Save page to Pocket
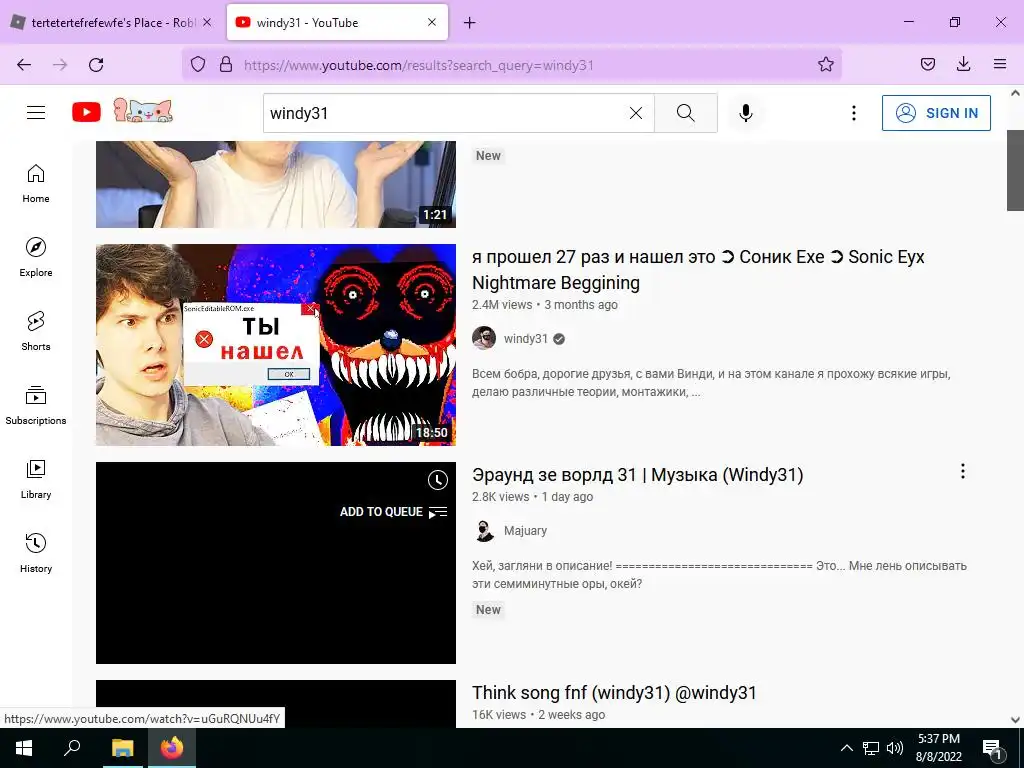 pos(928,65)
